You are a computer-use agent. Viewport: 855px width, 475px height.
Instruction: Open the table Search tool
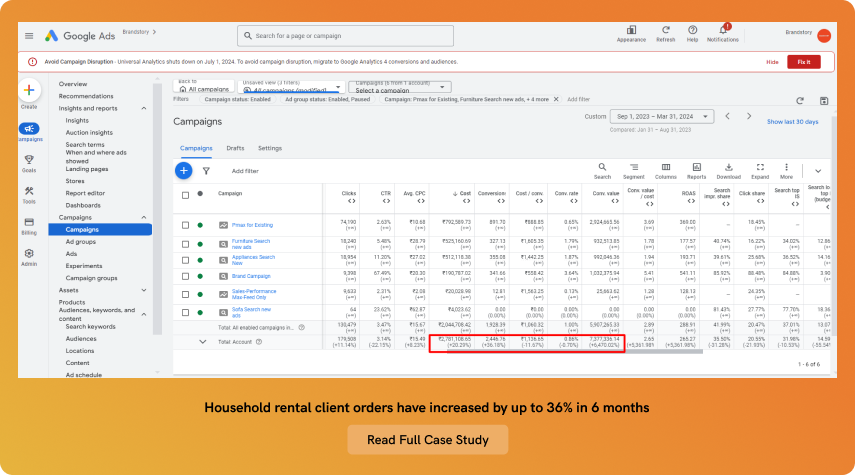(602, 171)
